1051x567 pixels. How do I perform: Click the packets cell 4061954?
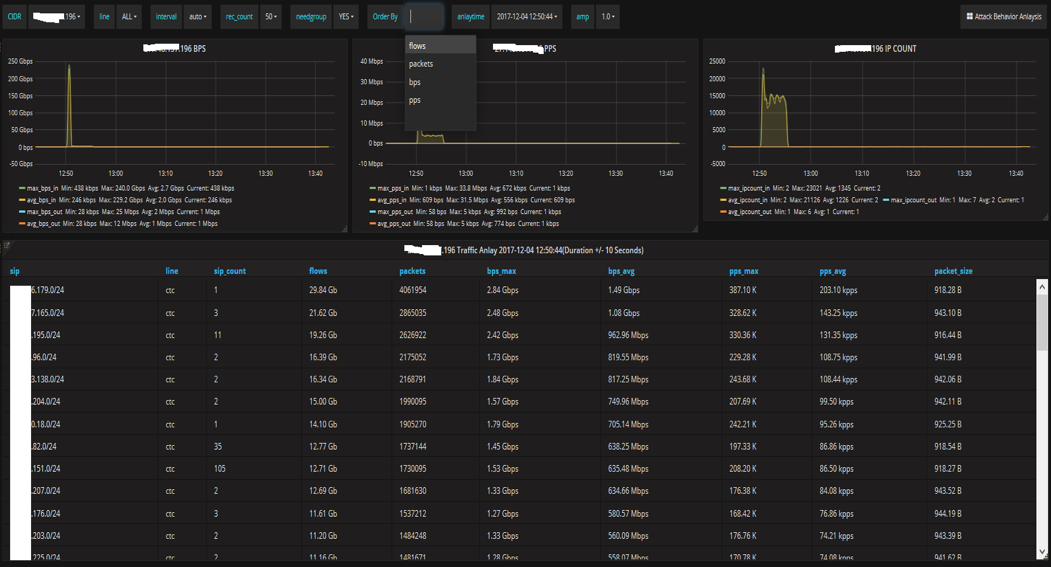[x=413, y=290]
